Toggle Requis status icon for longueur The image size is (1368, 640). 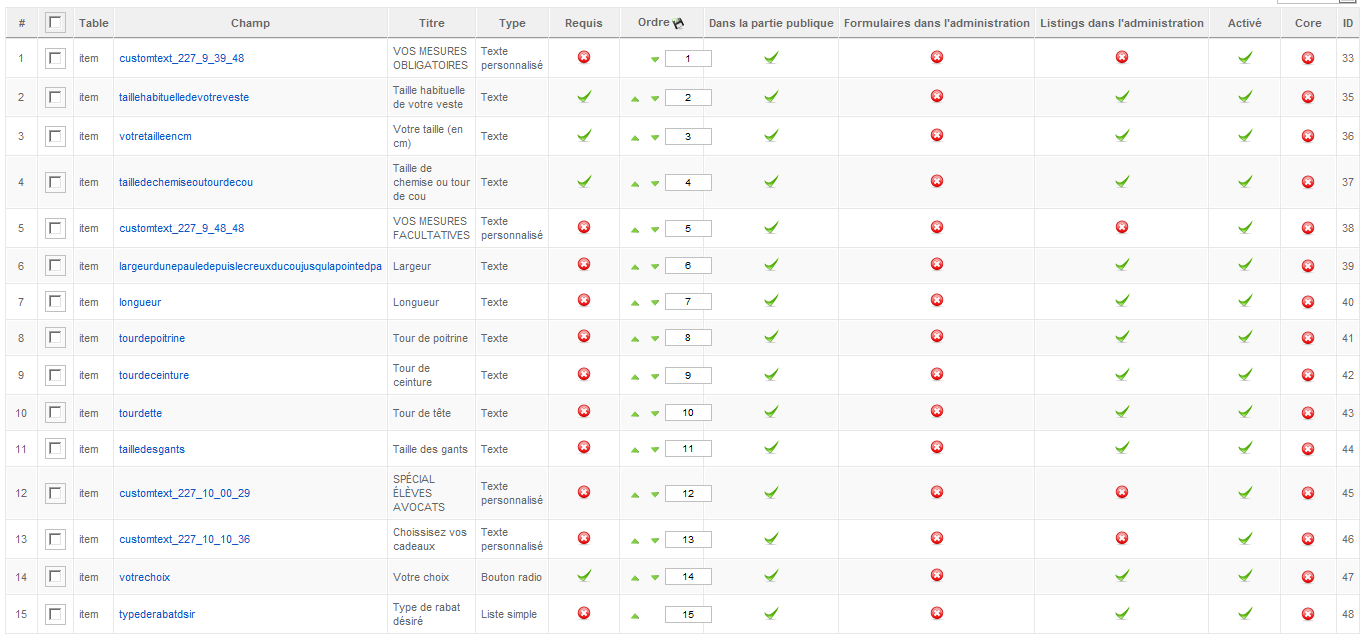(584, 301)
